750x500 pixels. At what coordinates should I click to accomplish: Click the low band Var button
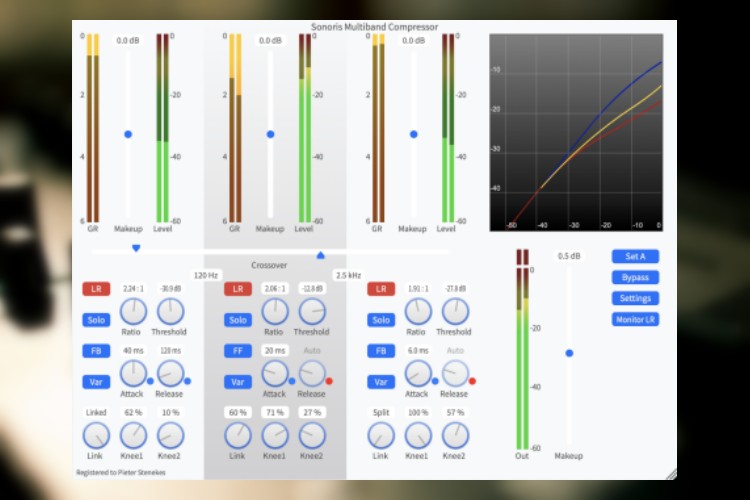(96, 382)
